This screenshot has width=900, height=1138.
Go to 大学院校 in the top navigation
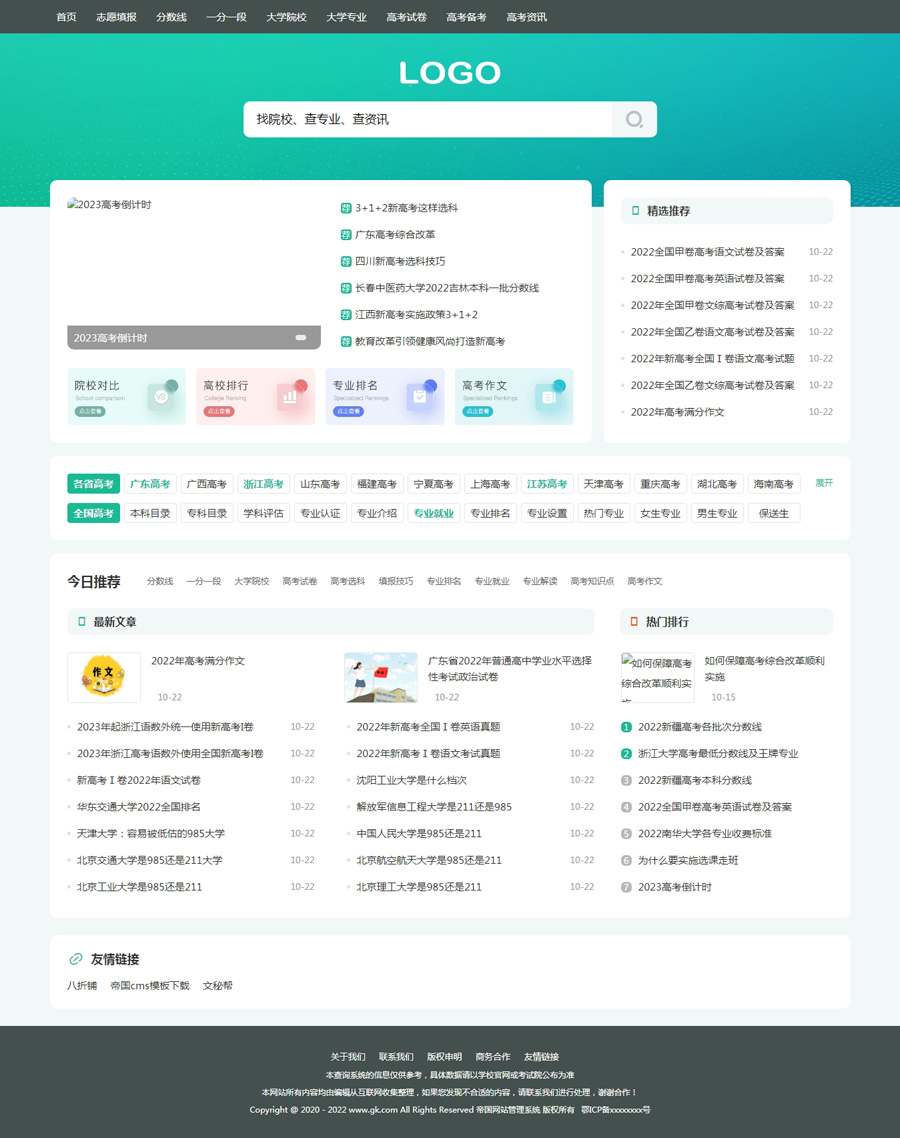pyautogui.click(x=286, y=17)
